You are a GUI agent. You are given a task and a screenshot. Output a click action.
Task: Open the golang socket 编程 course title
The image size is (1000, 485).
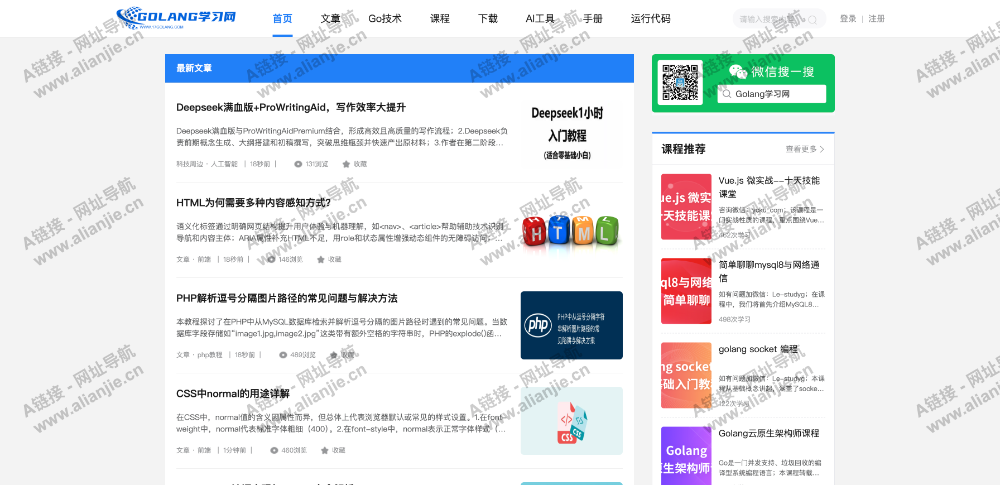coord(758,349)
